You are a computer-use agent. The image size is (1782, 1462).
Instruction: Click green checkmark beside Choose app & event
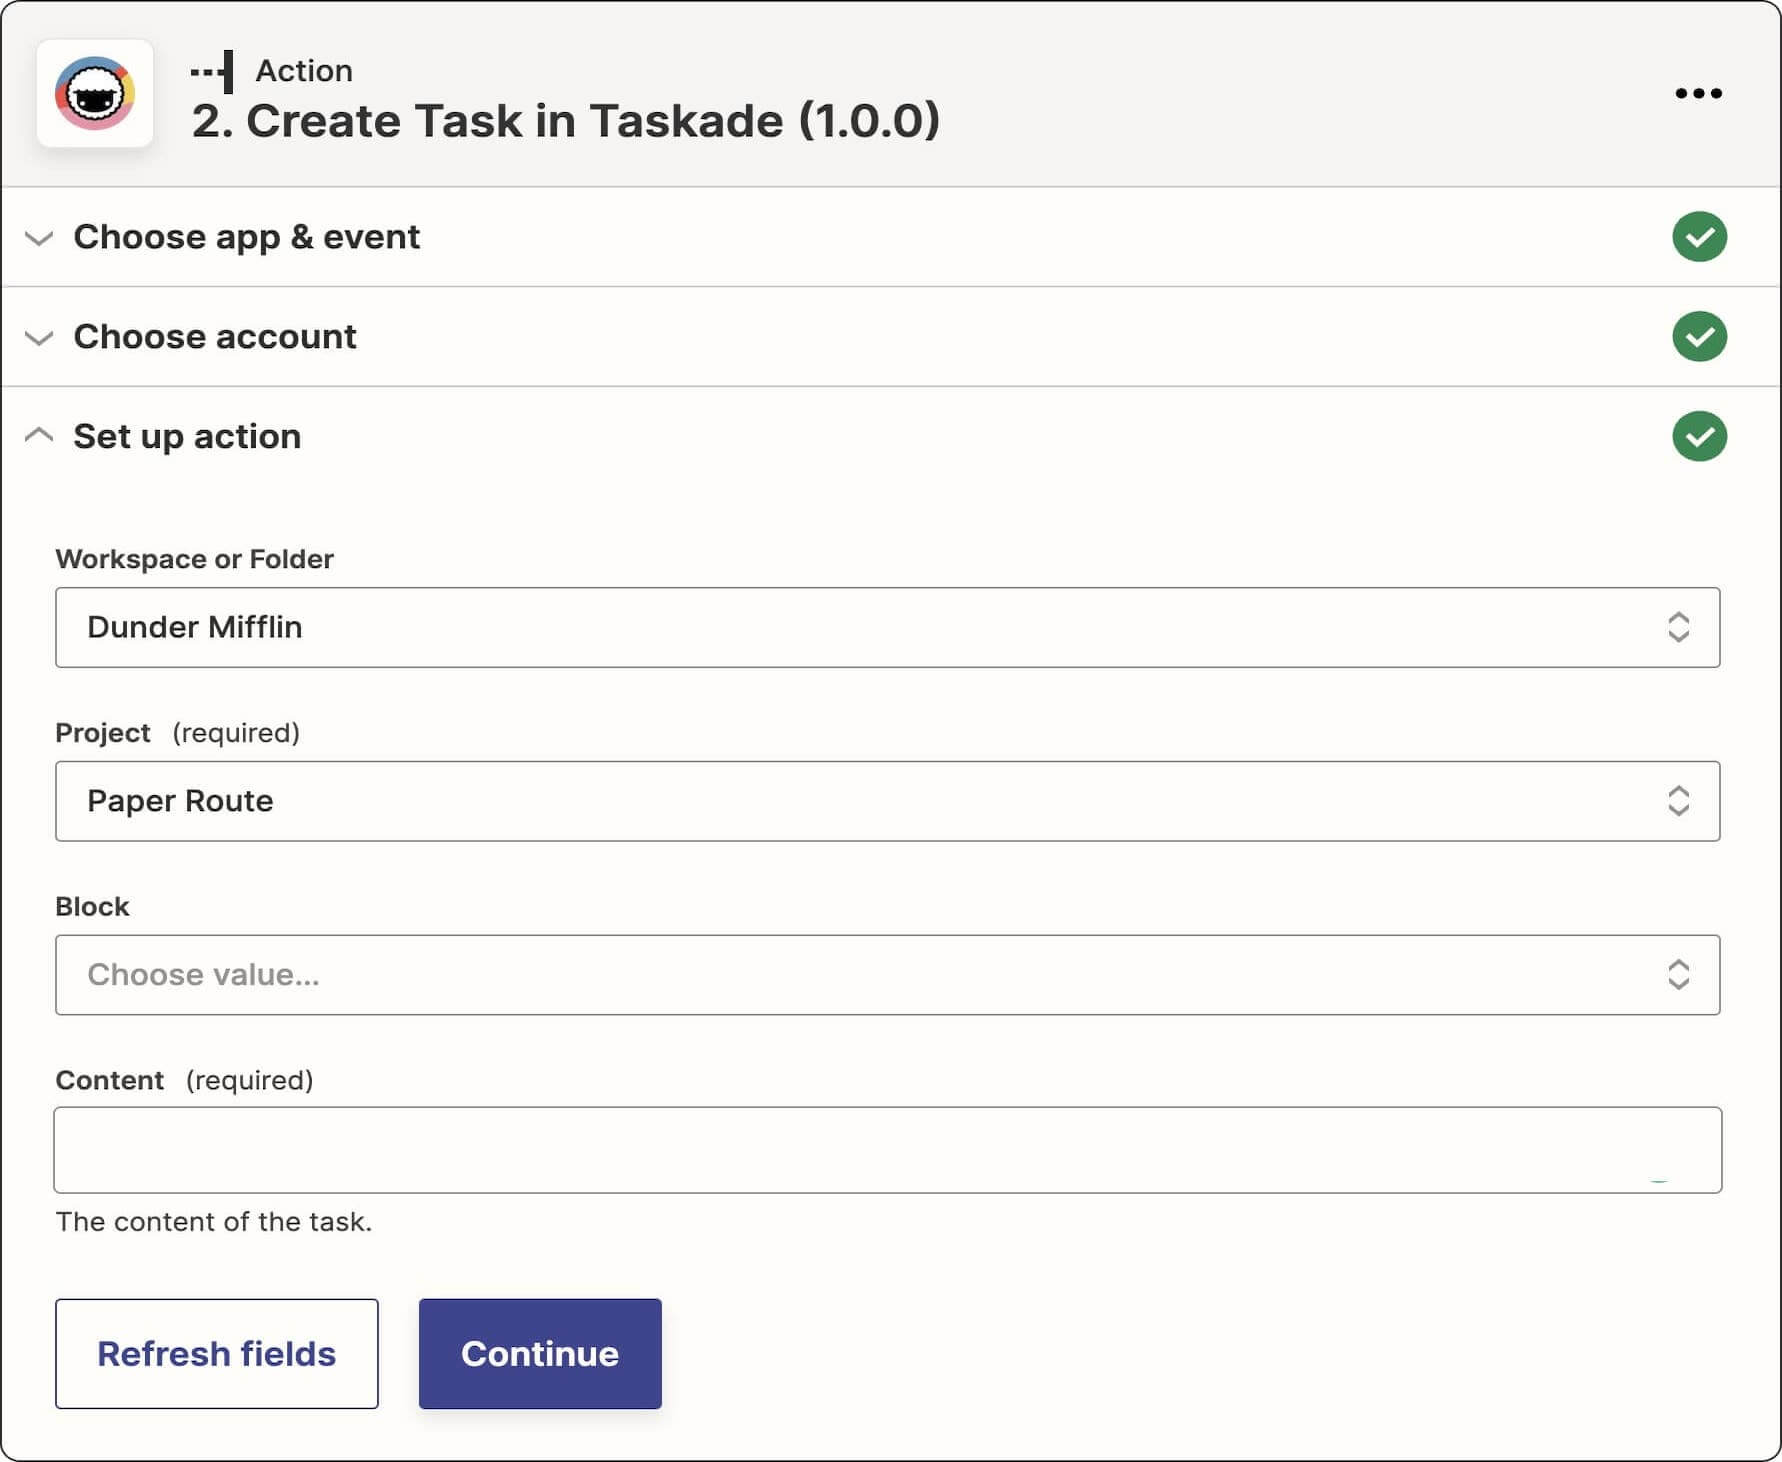1699,237
